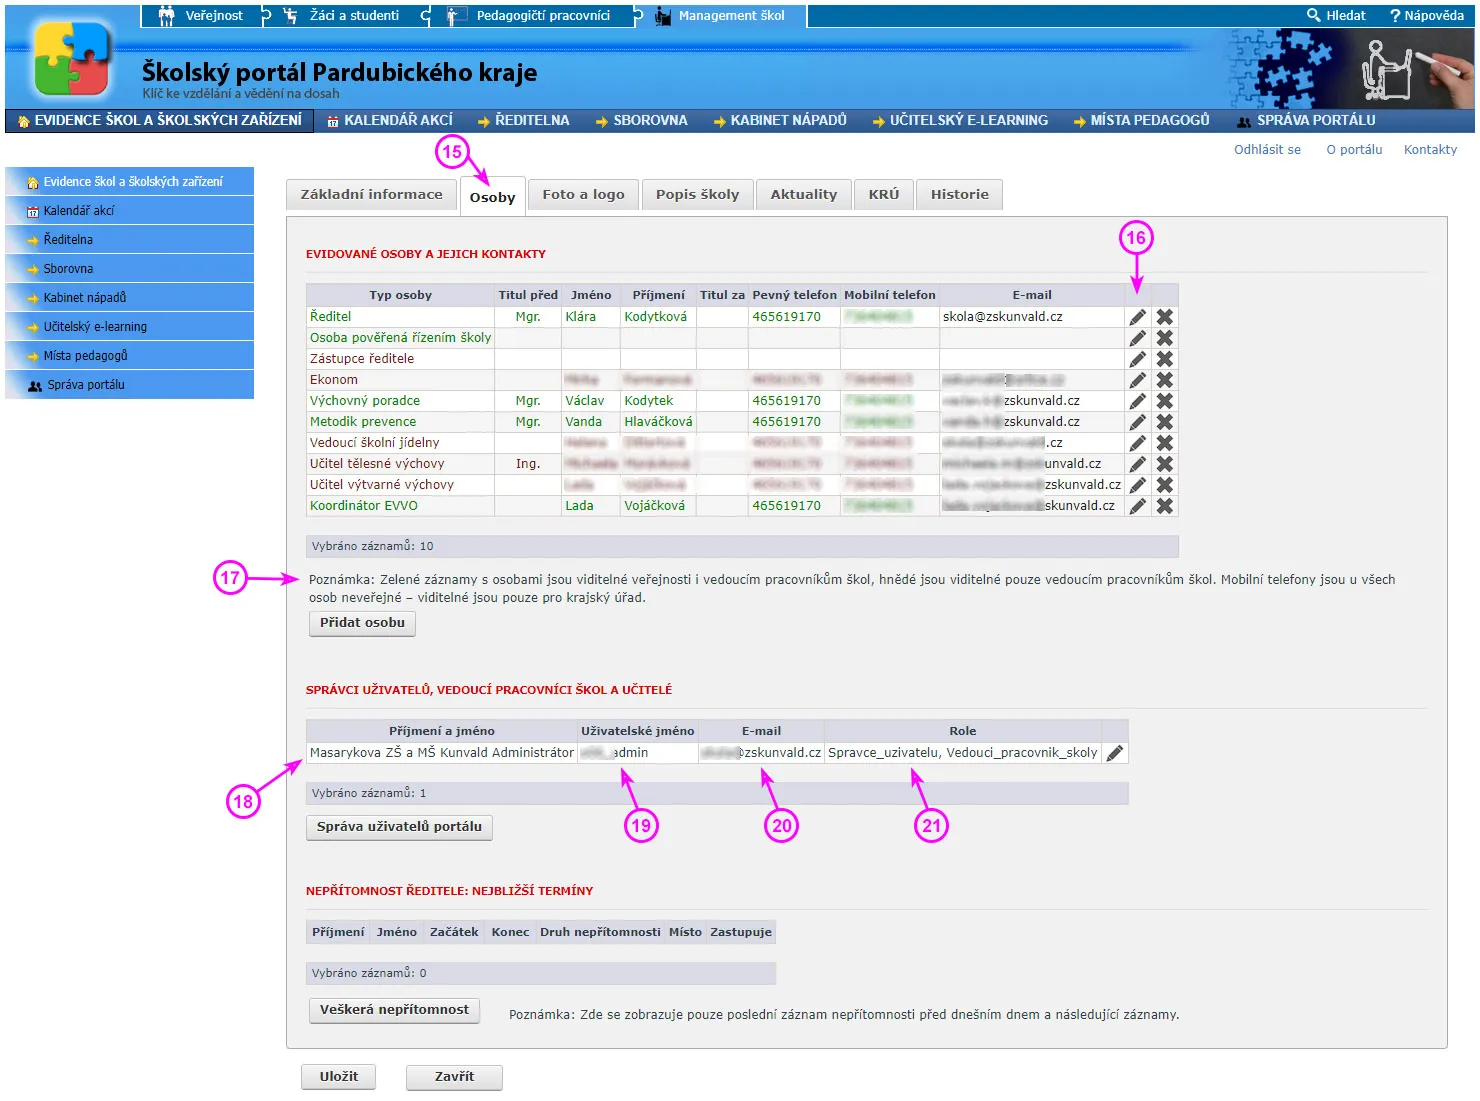Viewport: 1480px width, 1101px height.
Task: Delete the Učitel tělesné výchovy row
Action: click(x=1165, y=464)
